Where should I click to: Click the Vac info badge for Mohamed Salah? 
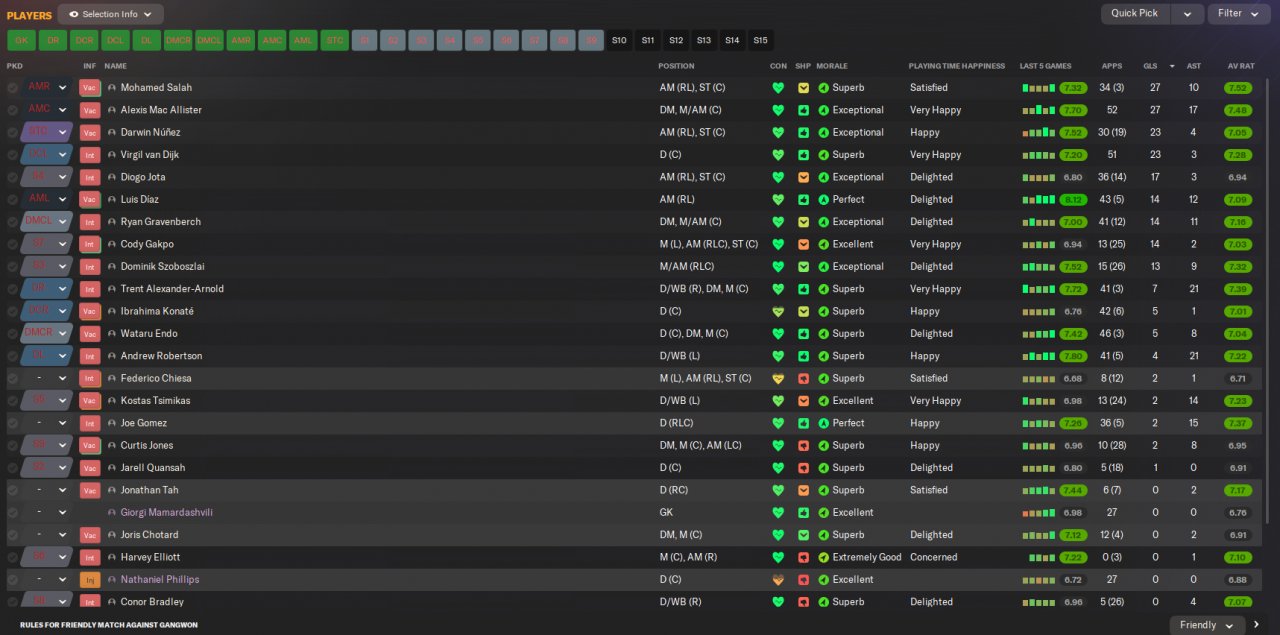[89, 88]
